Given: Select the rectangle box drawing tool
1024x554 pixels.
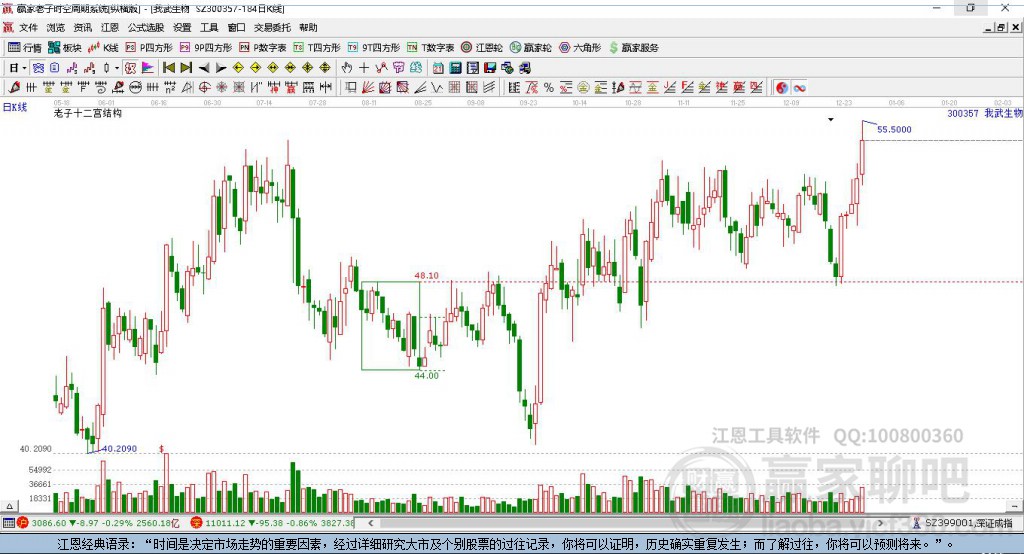Looking at the screenshot, I should pos(351,88).
